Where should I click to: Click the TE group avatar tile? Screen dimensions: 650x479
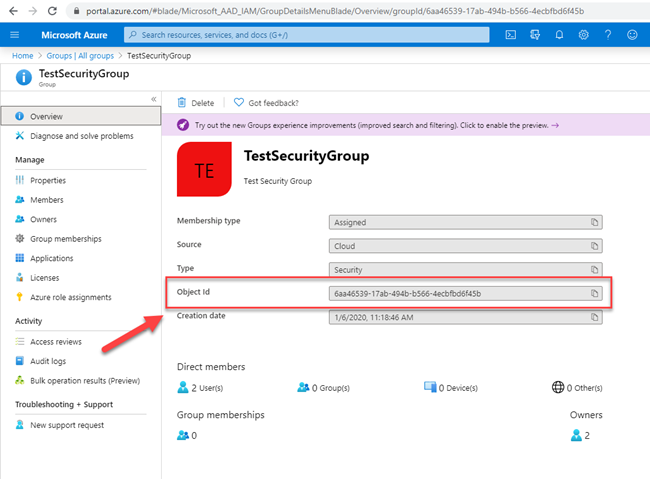coord(204,169)
